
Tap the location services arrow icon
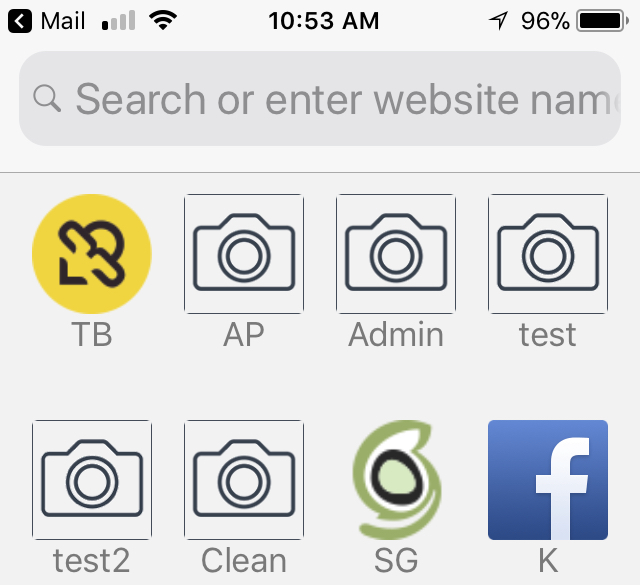(x=497, y=20)
